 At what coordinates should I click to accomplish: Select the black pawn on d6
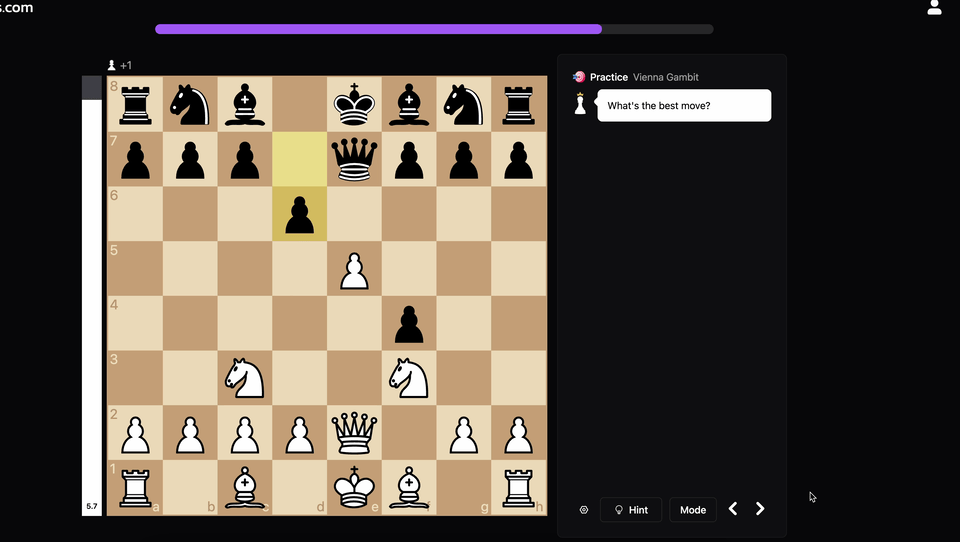tap(299, 214)
